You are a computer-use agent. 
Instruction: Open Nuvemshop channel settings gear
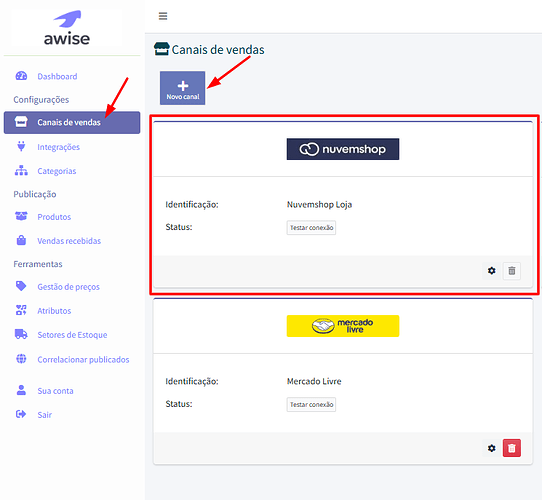tap(492, 270)
